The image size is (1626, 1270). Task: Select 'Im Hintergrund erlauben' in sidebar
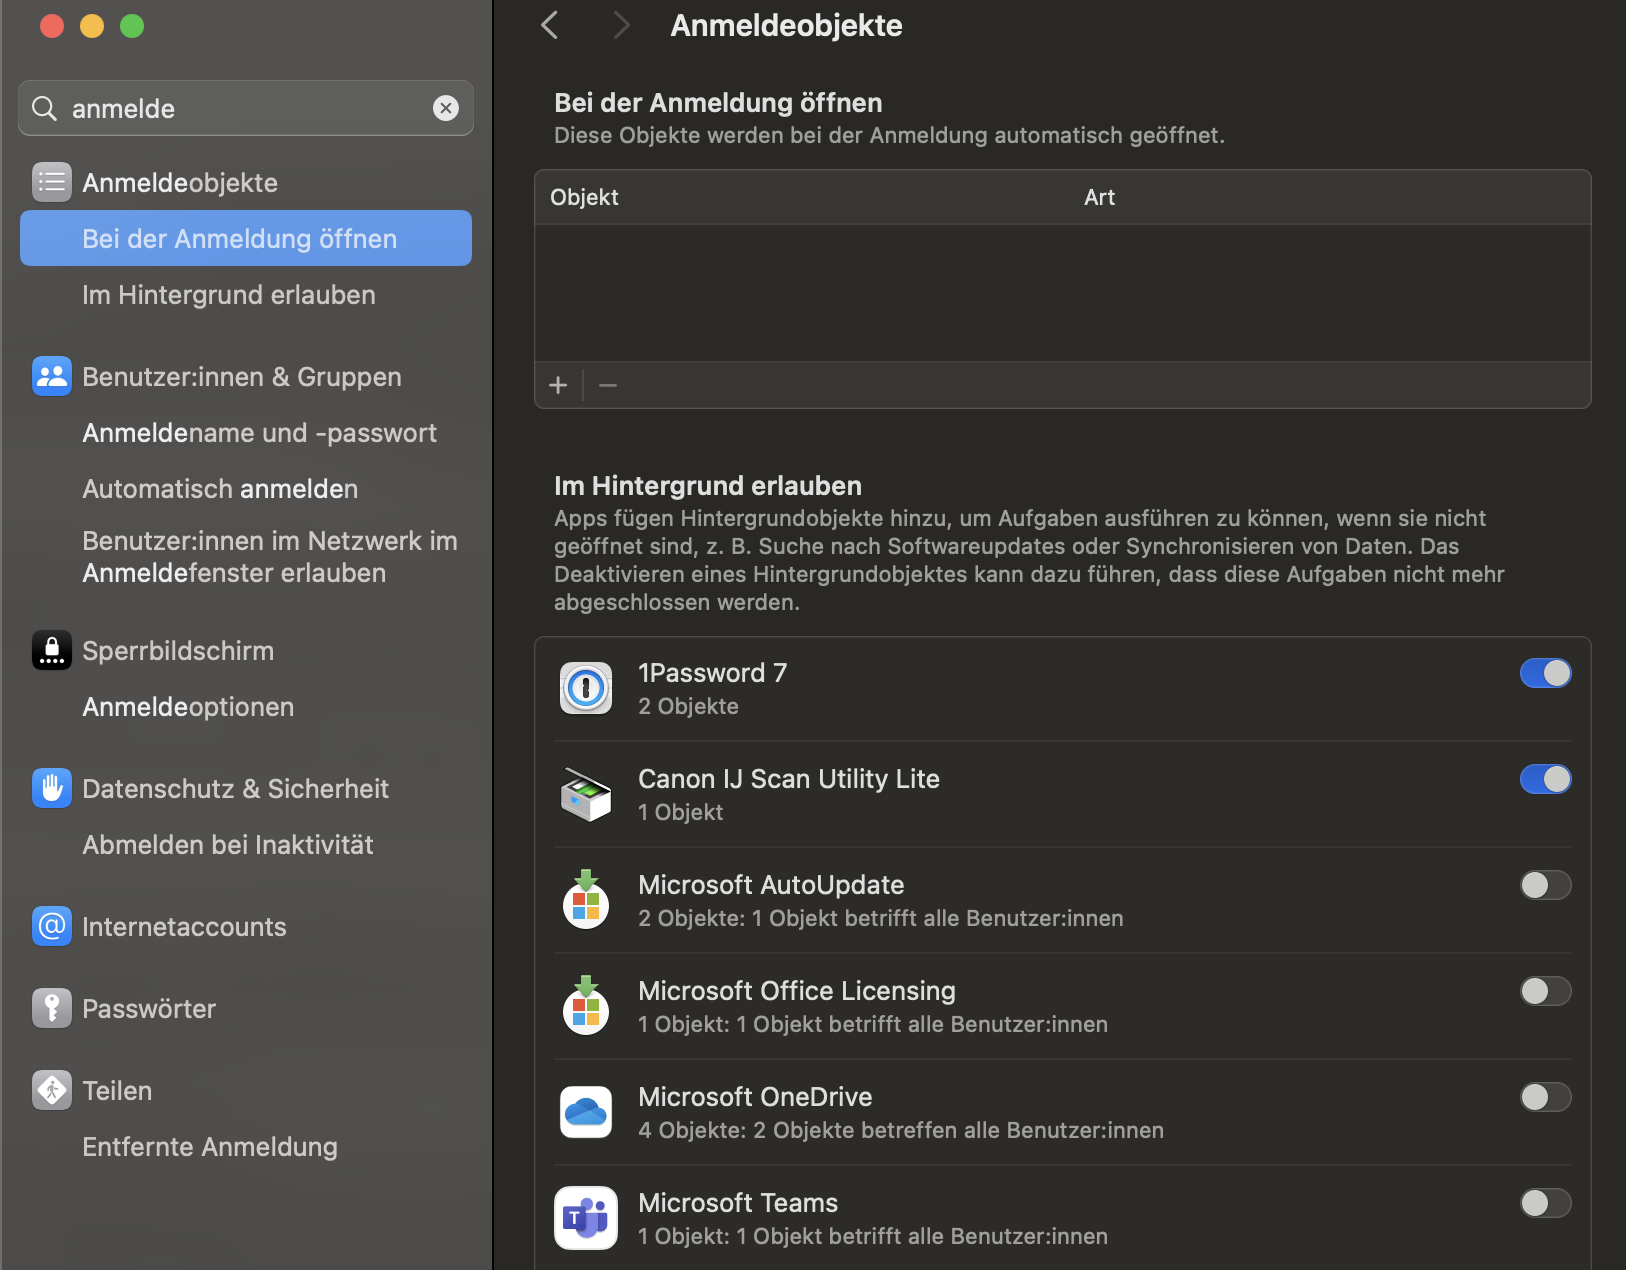tap(229, 295)
